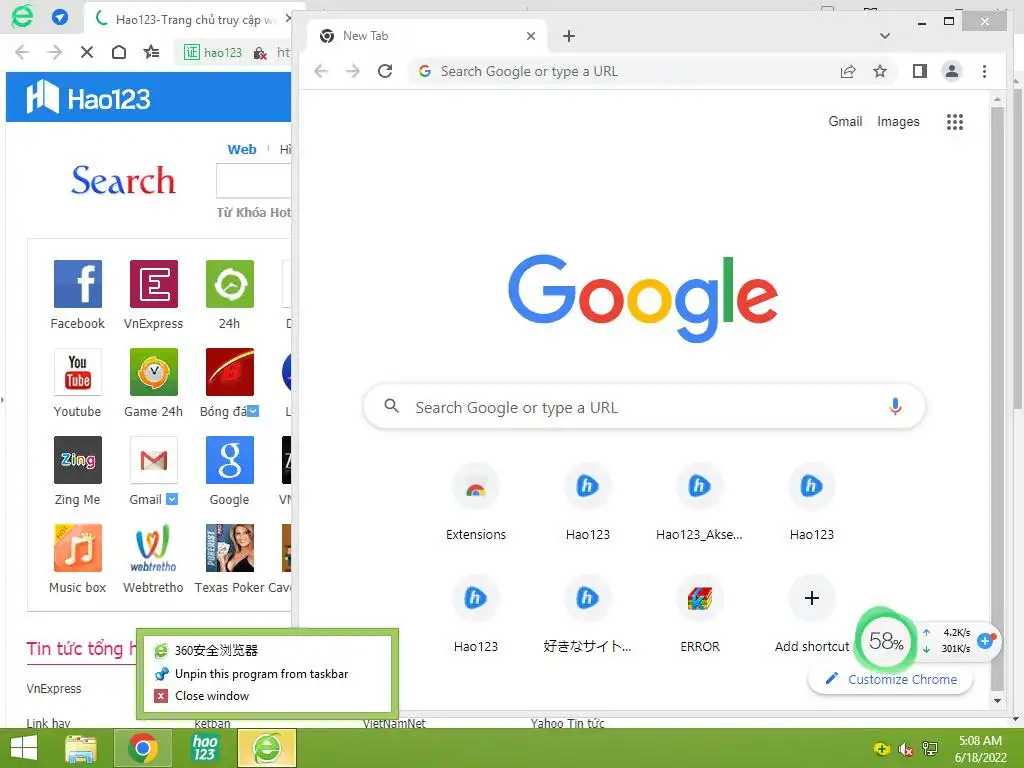
Task: Click Chrome's back arrow button
Action: (x=321, y=71)
